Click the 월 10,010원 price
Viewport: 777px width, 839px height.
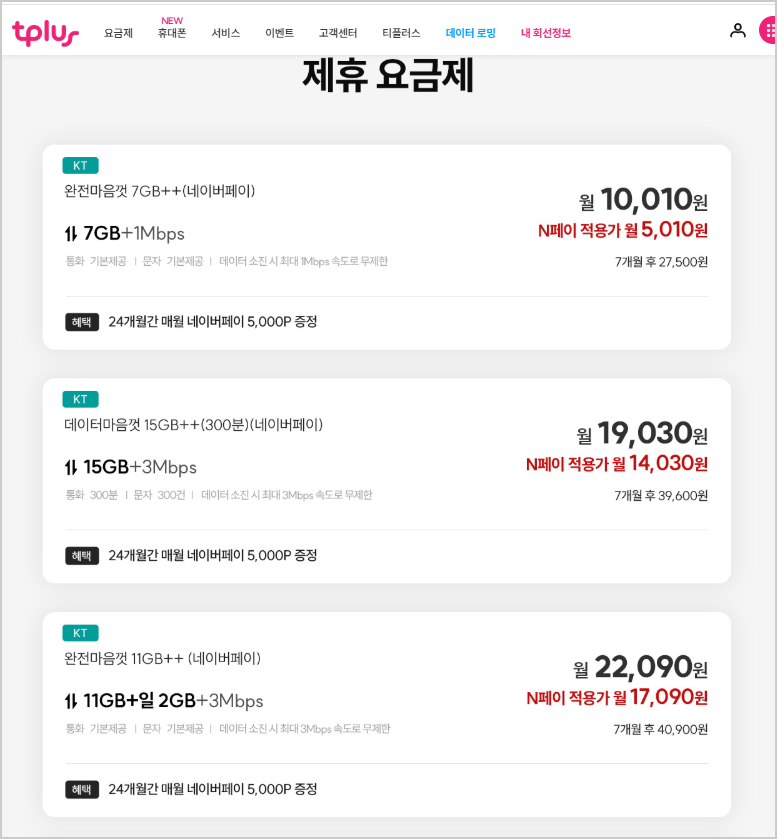pyautogui.click(x=643, y=200)
